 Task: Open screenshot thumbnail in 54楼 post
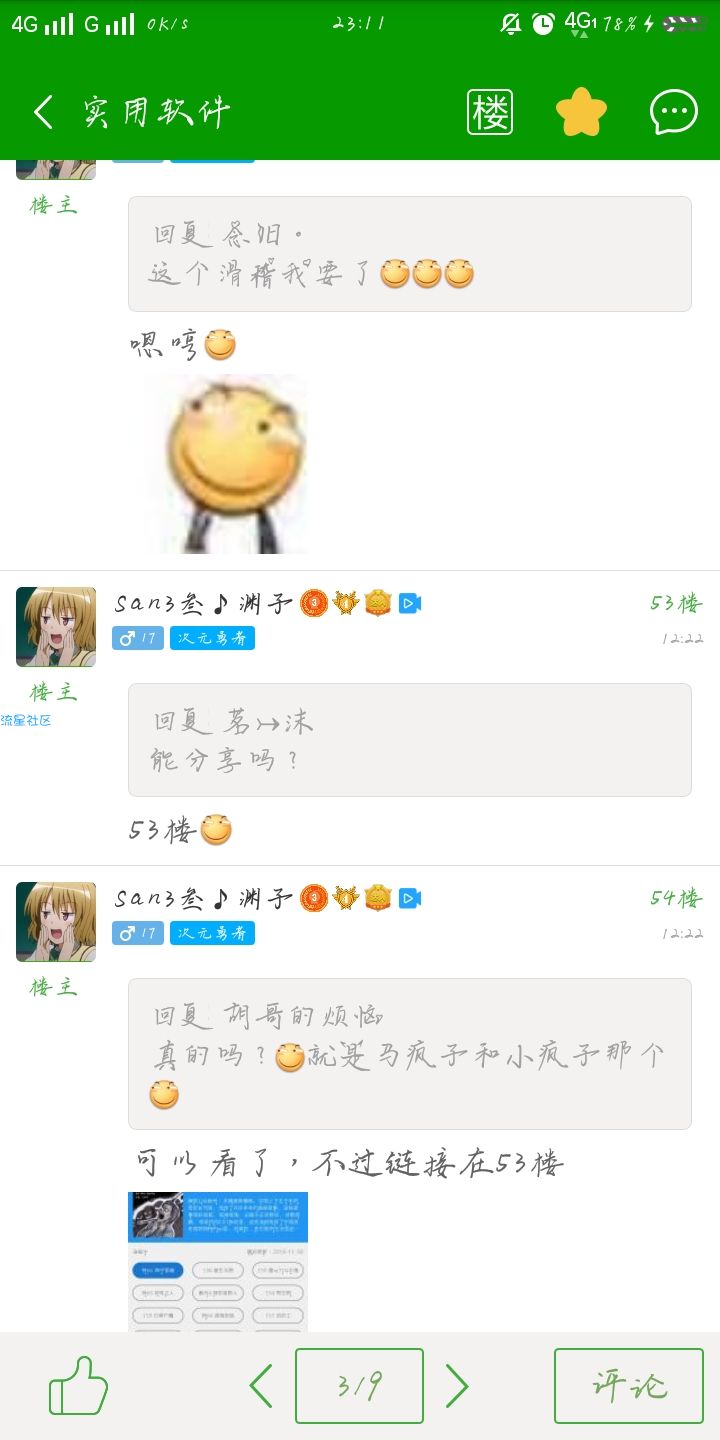(218, 1261)
